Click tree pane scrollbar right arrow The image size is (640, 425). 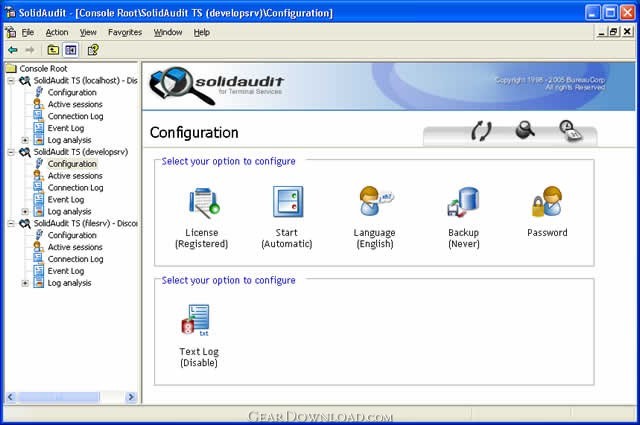(x=131, y=396)
